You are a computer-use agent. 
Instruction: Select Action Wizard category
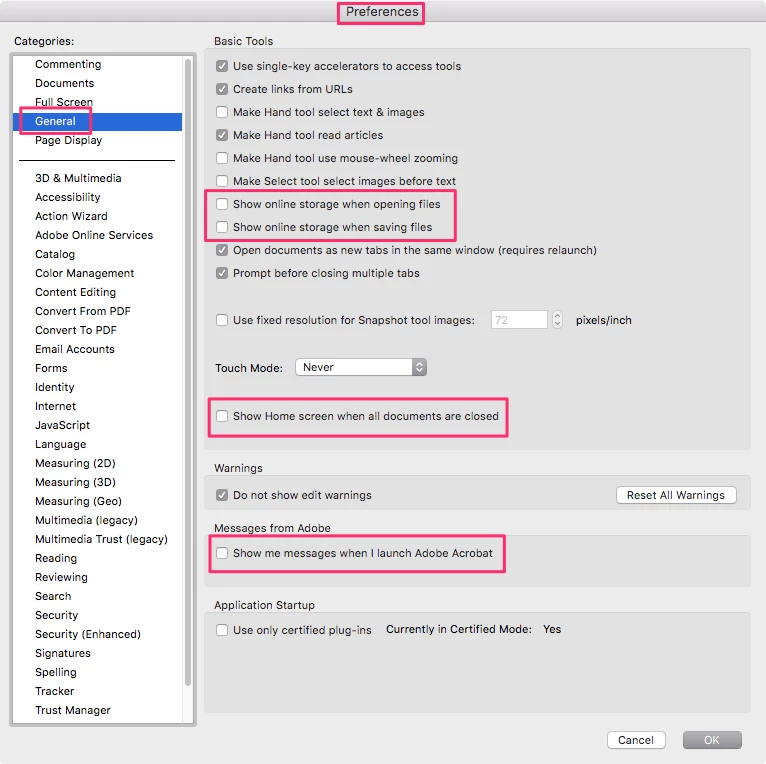tap(71, 216)
